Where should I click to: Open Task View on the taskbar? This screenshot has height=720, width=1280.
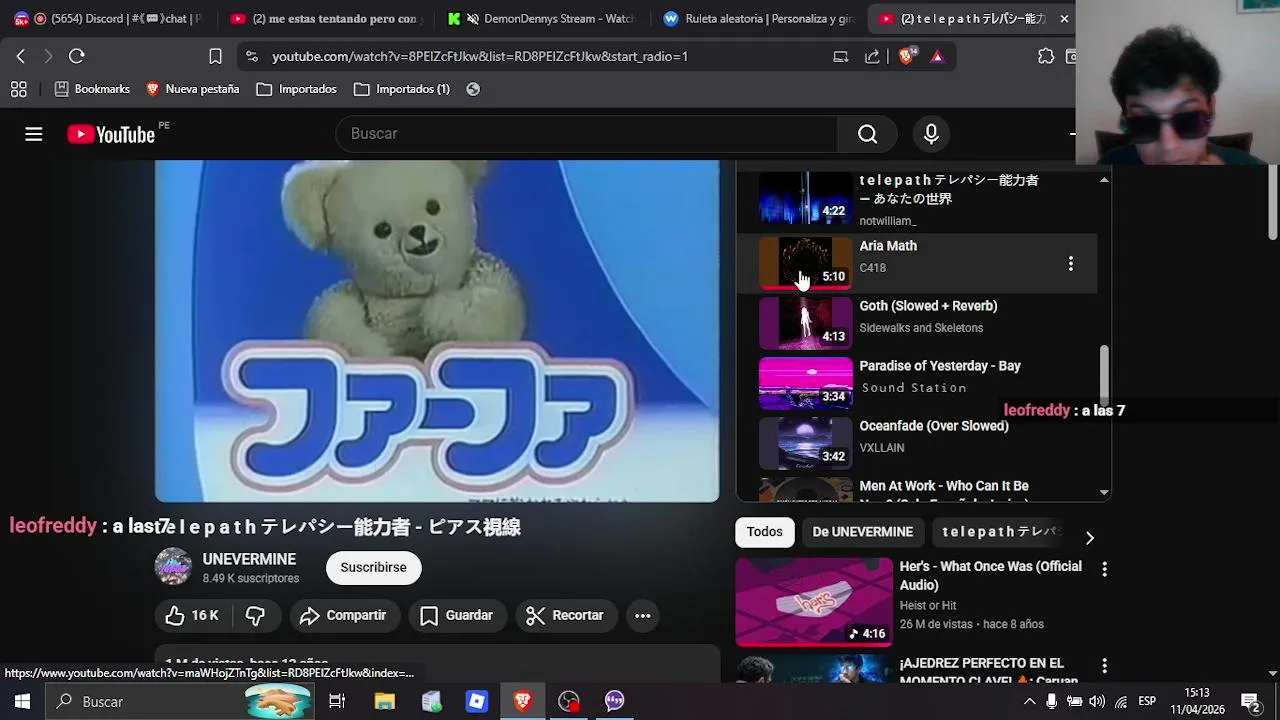pyautogui.click(x=337, y=702)
